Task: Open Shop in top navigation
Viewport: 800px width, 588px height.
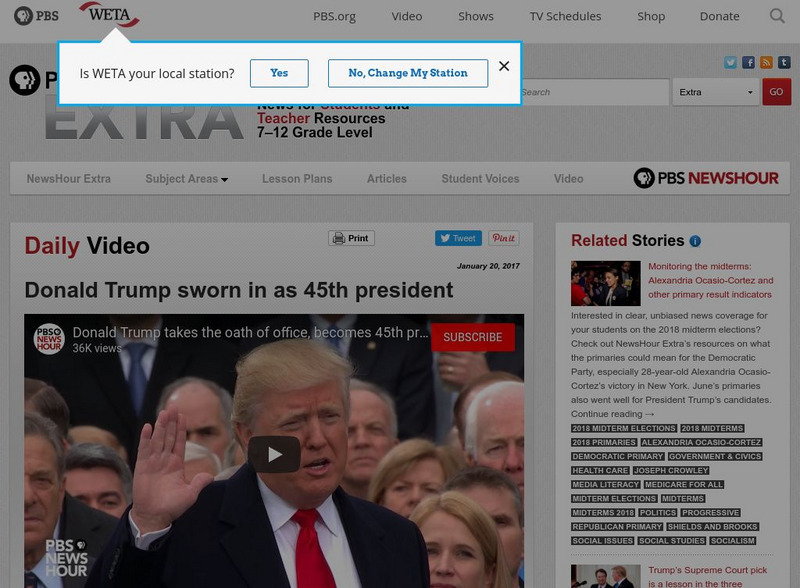Action: click(x=651, y=16)
